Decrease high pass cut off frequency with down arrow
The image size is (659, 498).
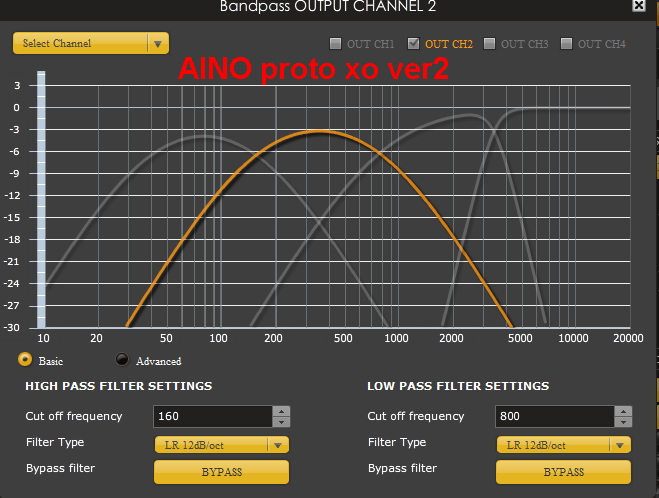click(282, 422)
